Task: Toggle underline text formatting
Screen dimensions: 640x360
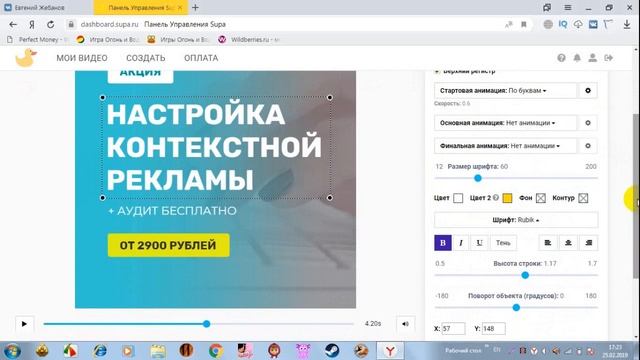Action: 479,243
